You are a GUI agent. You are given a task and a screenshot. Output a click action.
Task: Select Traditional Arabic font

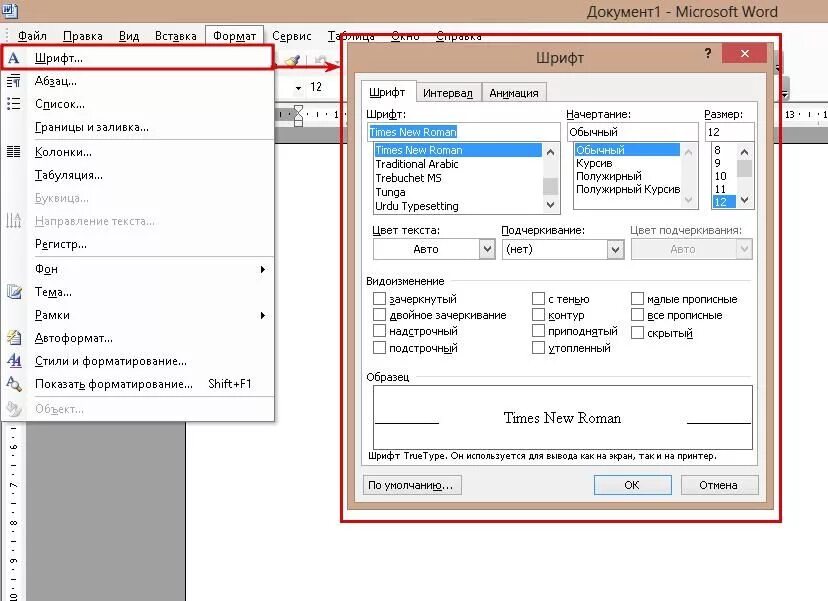pos(458,164)
